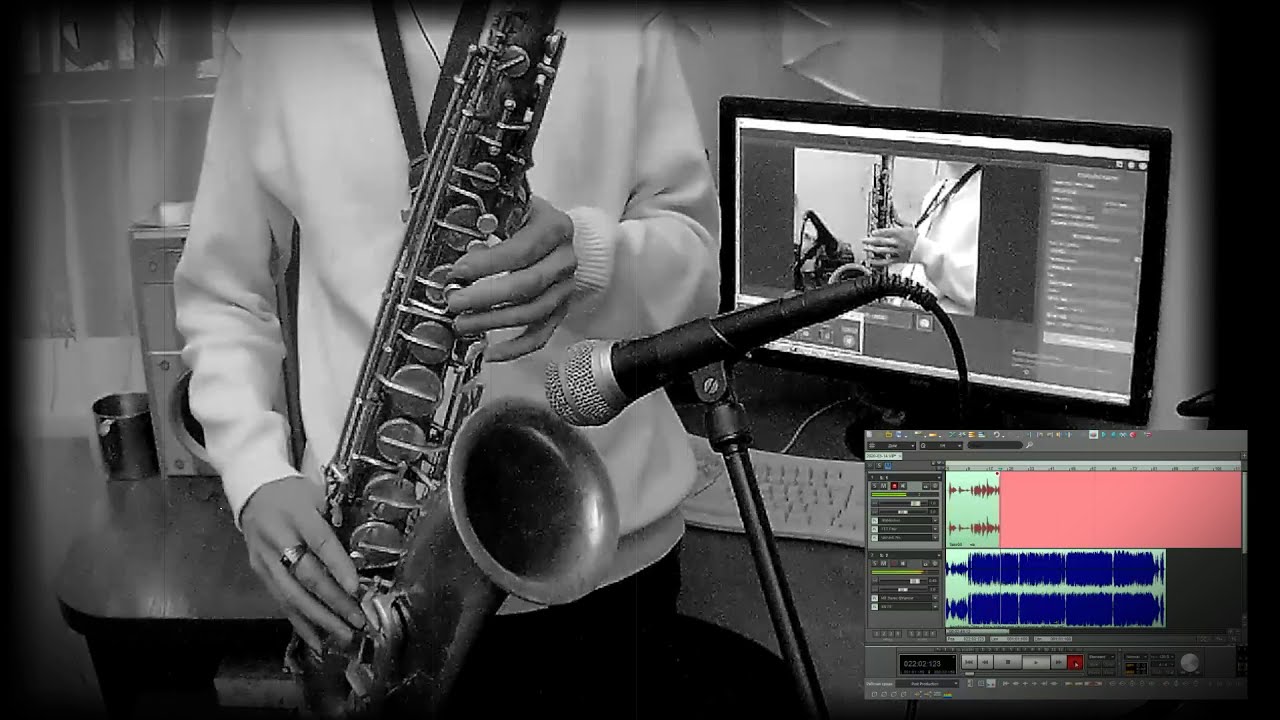Screen dimensions: 1280x720
Task: Solo track 2
Action: (874, 563)
